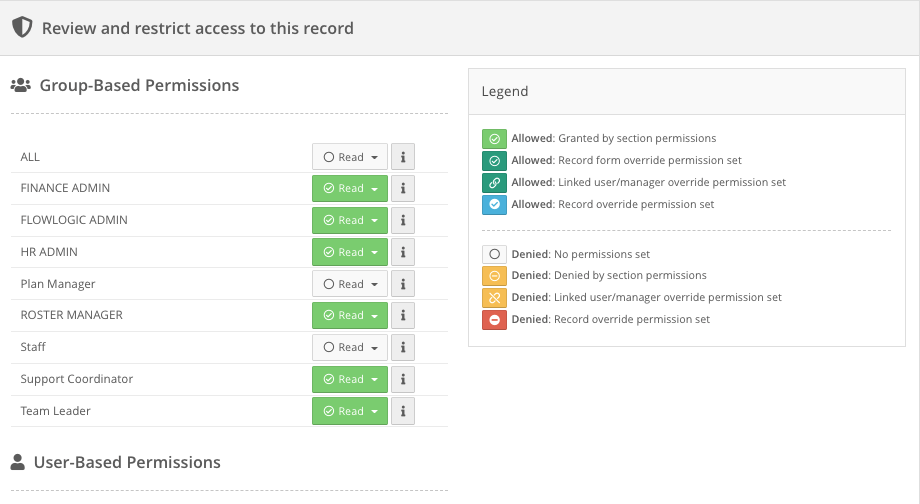920x504 pixels.
Task: Click legend unlink icon for denied linked user
Action: coord(495,298)
